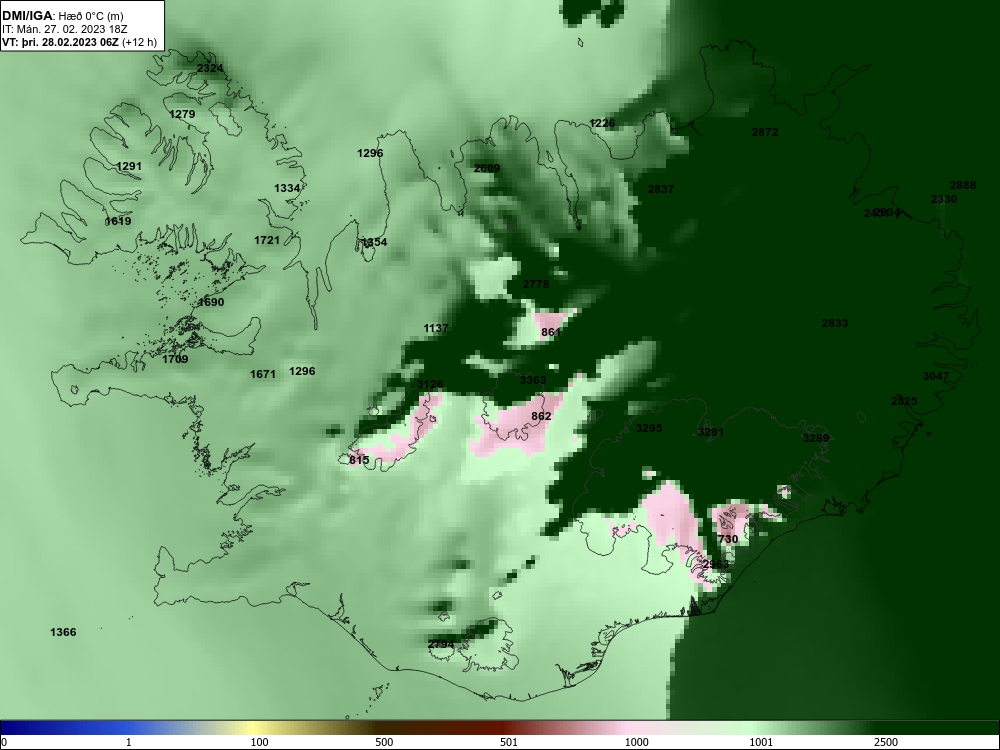
Task: Select the 1291 value in the Westfjords
Action: coord(129,166)
